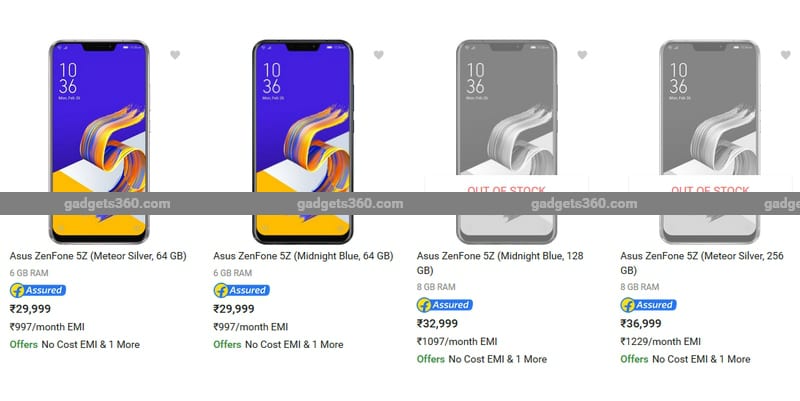Open Asus ZenFone 5Z Midnight Blue 64 GB title
This screenshot has width=800, height=401.
[303, 256]
